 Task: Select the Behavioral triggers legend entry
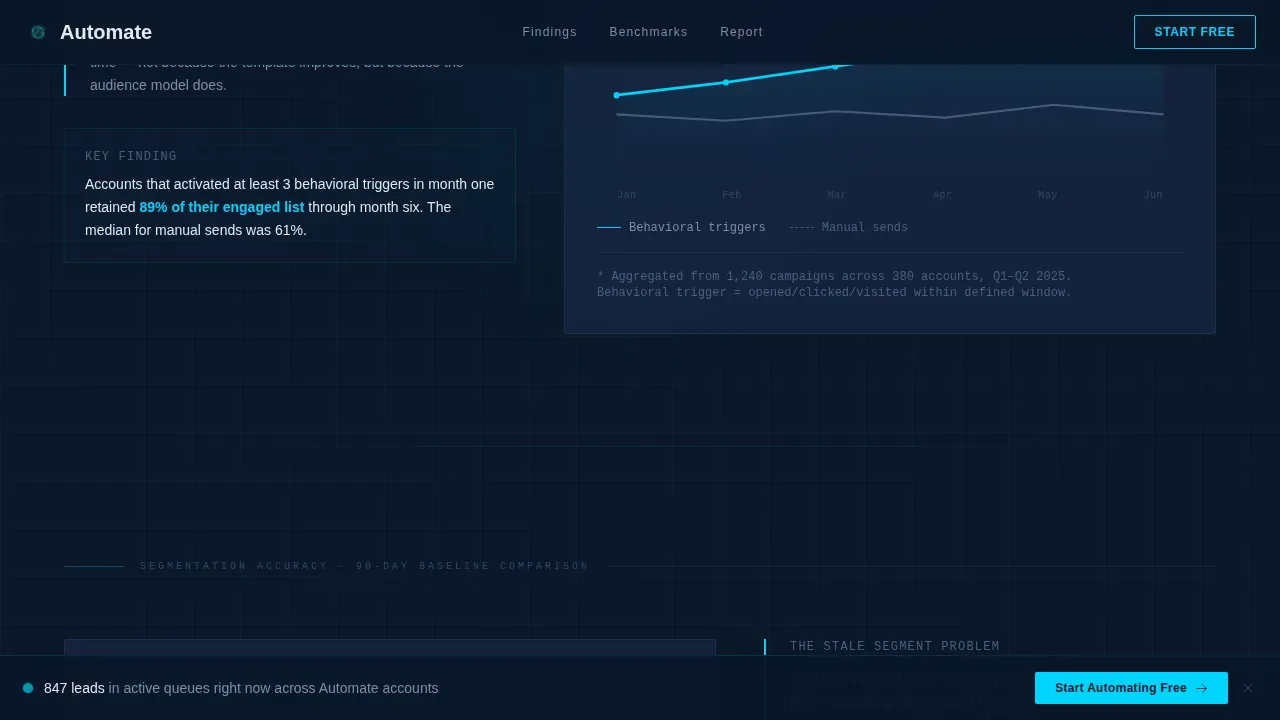(681, 227)
